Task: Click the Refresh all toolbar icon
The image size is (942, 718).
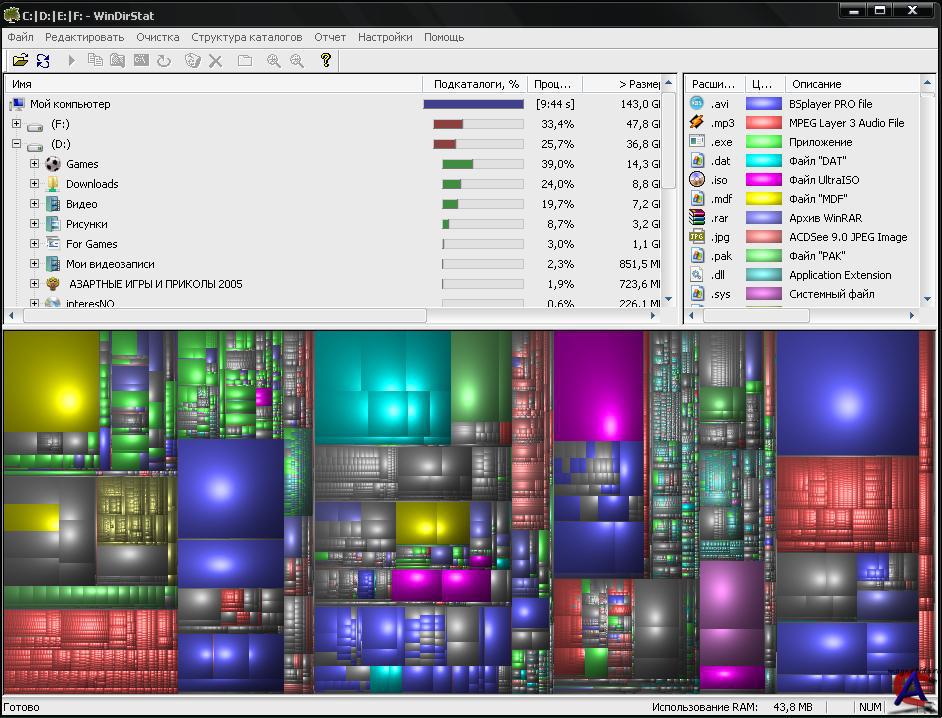Action: pos(43,61)
